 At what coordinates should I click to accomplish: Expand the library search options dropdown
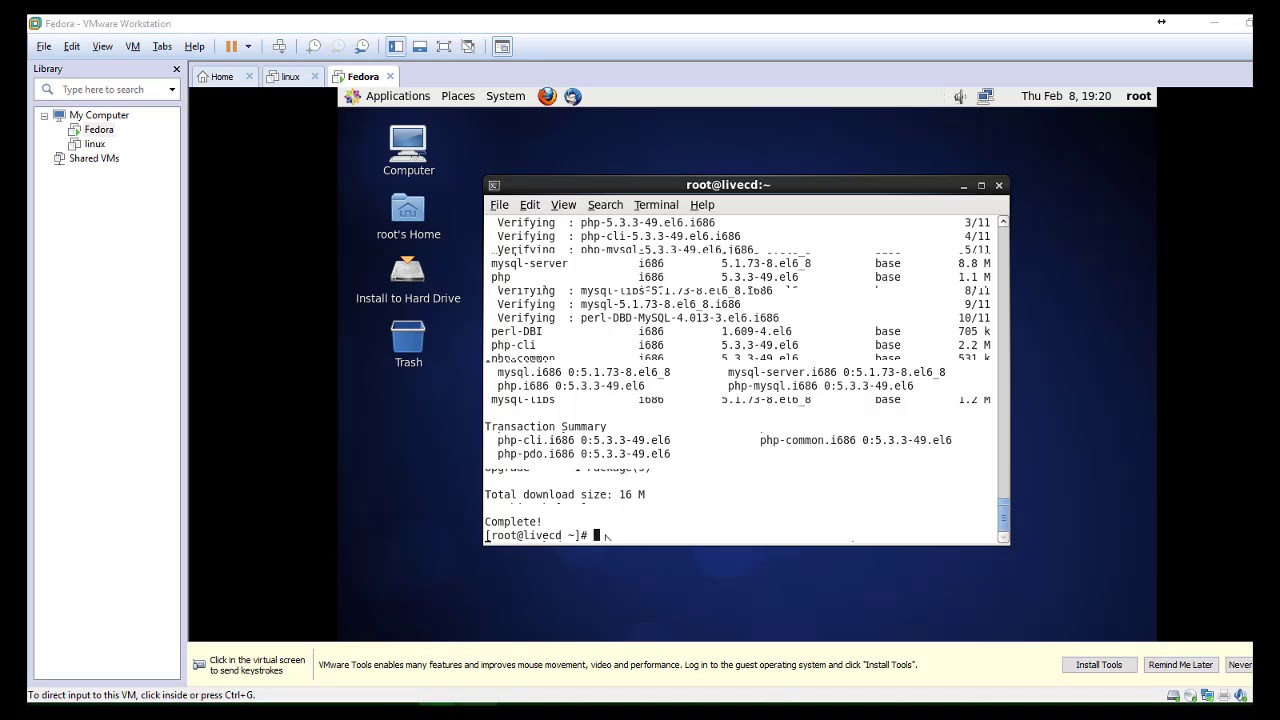[172, 90]
